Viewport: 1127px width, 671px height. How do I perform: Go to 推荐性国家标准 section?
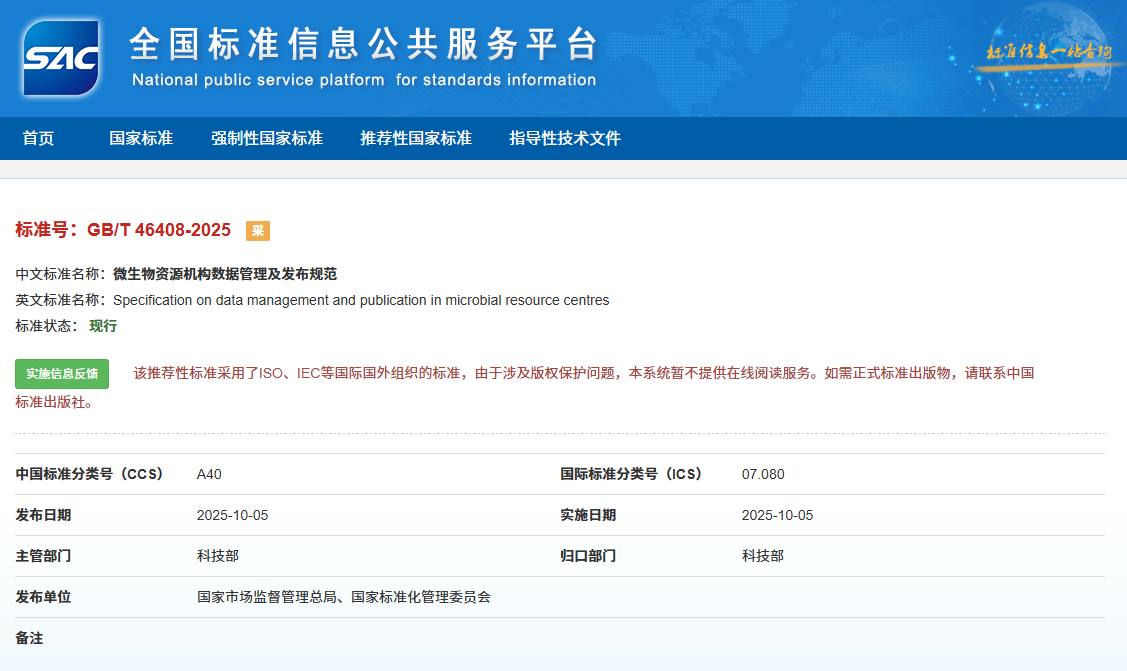tap(416, 138)
